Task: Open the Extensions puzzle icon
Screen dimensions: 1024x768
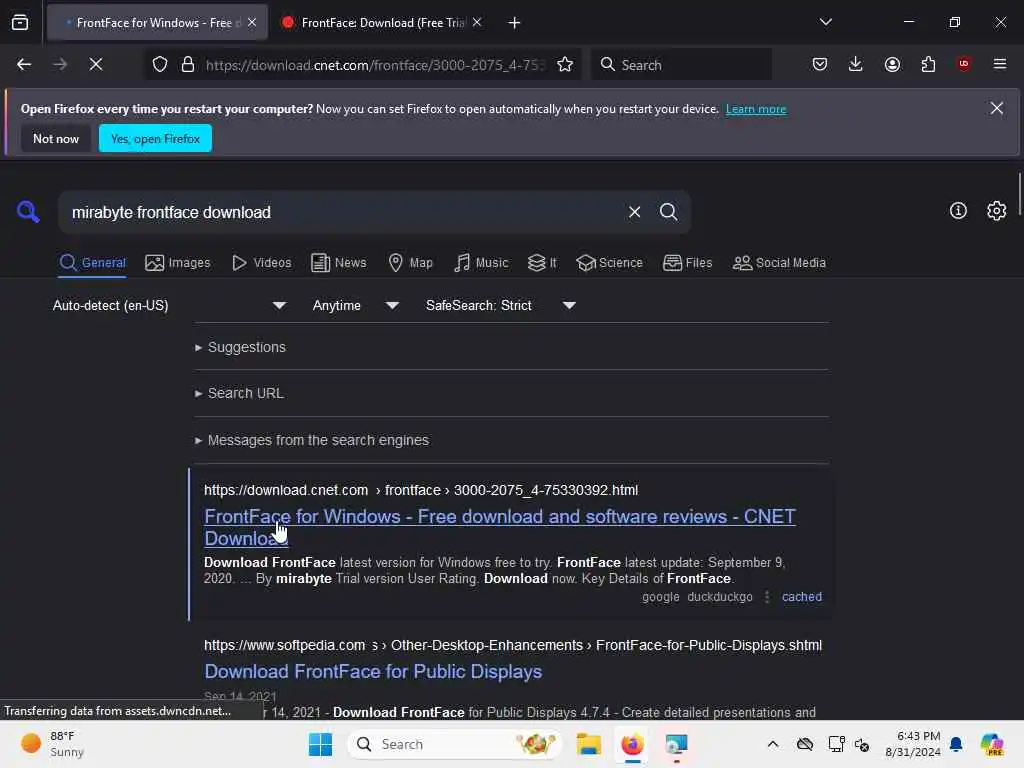Action: coord(928,64)
